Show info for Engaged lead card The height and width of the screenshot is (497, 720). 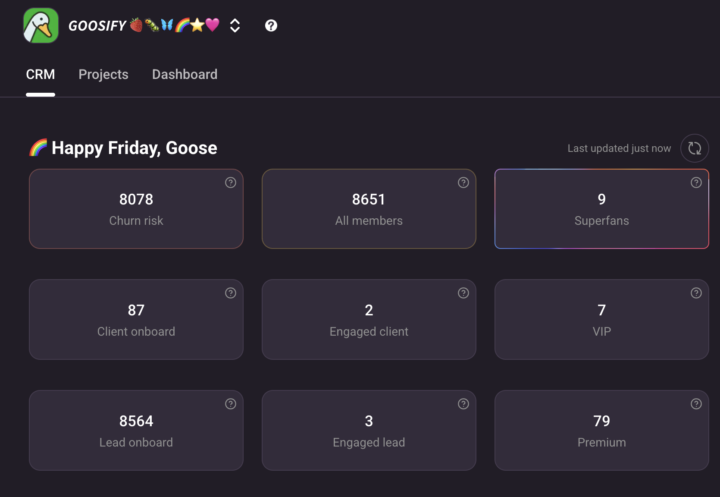click(463, 404)
